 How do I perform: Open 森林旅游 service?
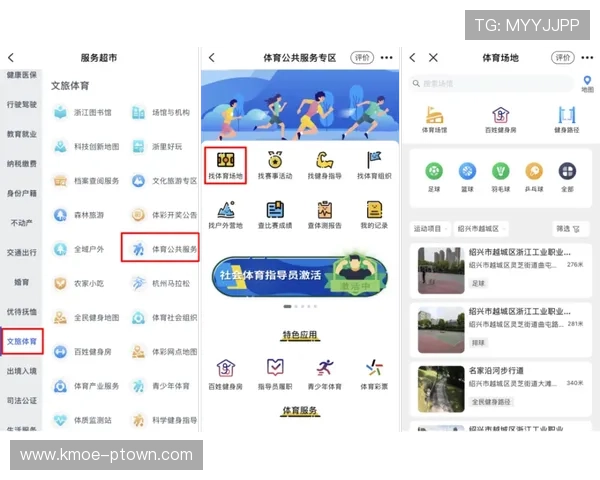pos(78,215)
